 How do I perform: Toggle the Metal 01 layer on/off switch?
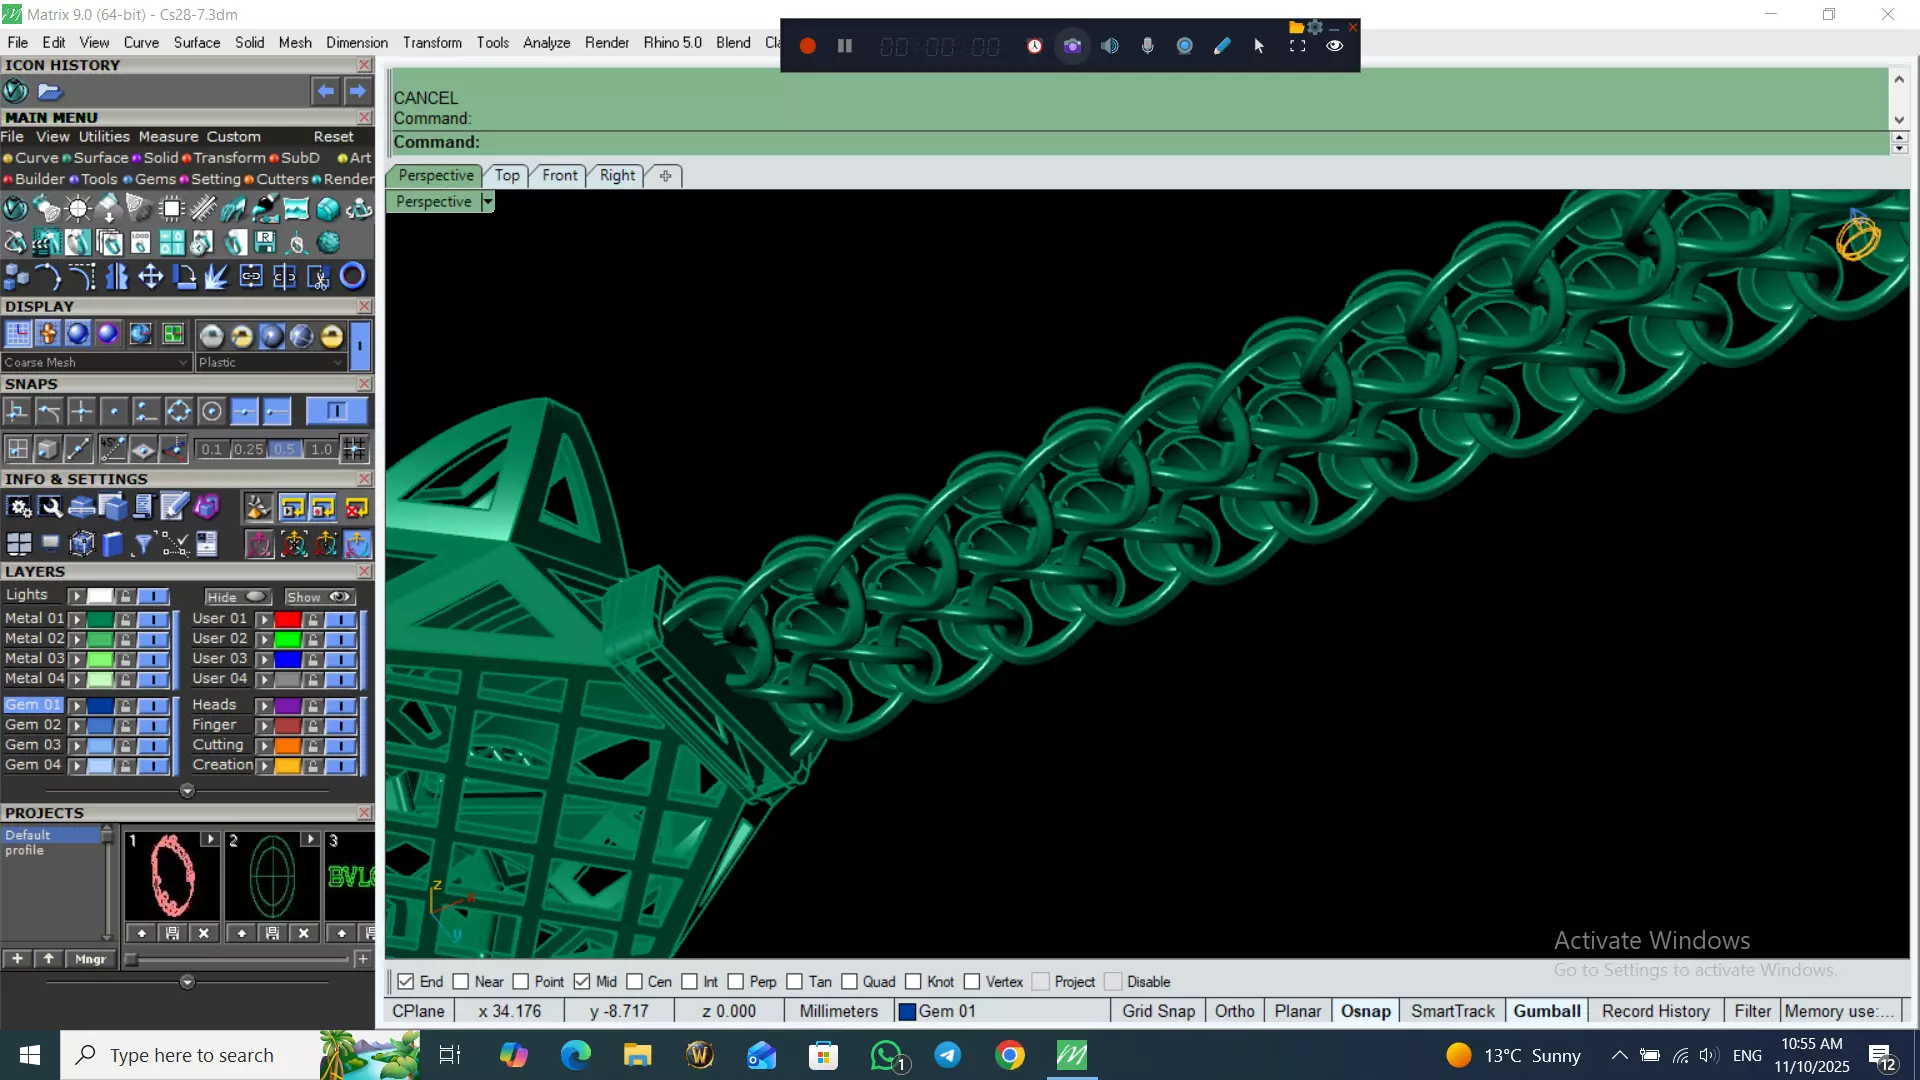point(153,619)
